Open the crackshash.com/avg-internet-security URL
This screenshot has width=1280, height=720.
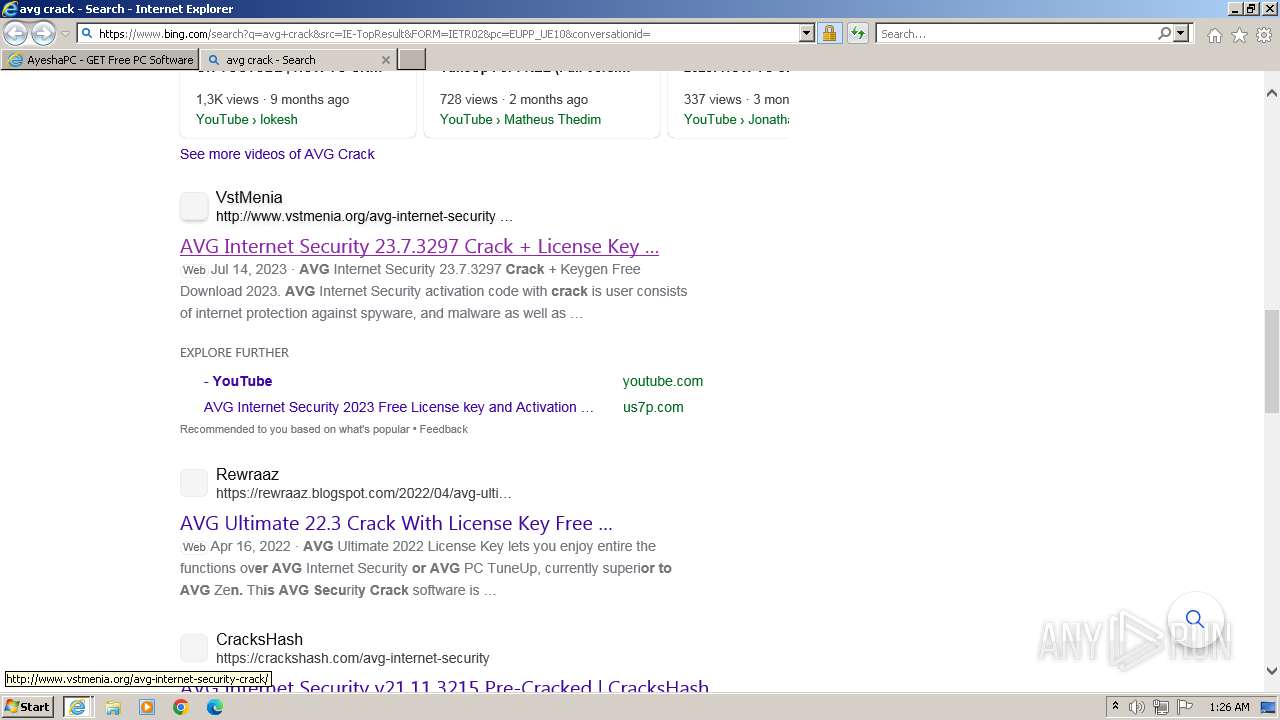[x=353, y=658]
